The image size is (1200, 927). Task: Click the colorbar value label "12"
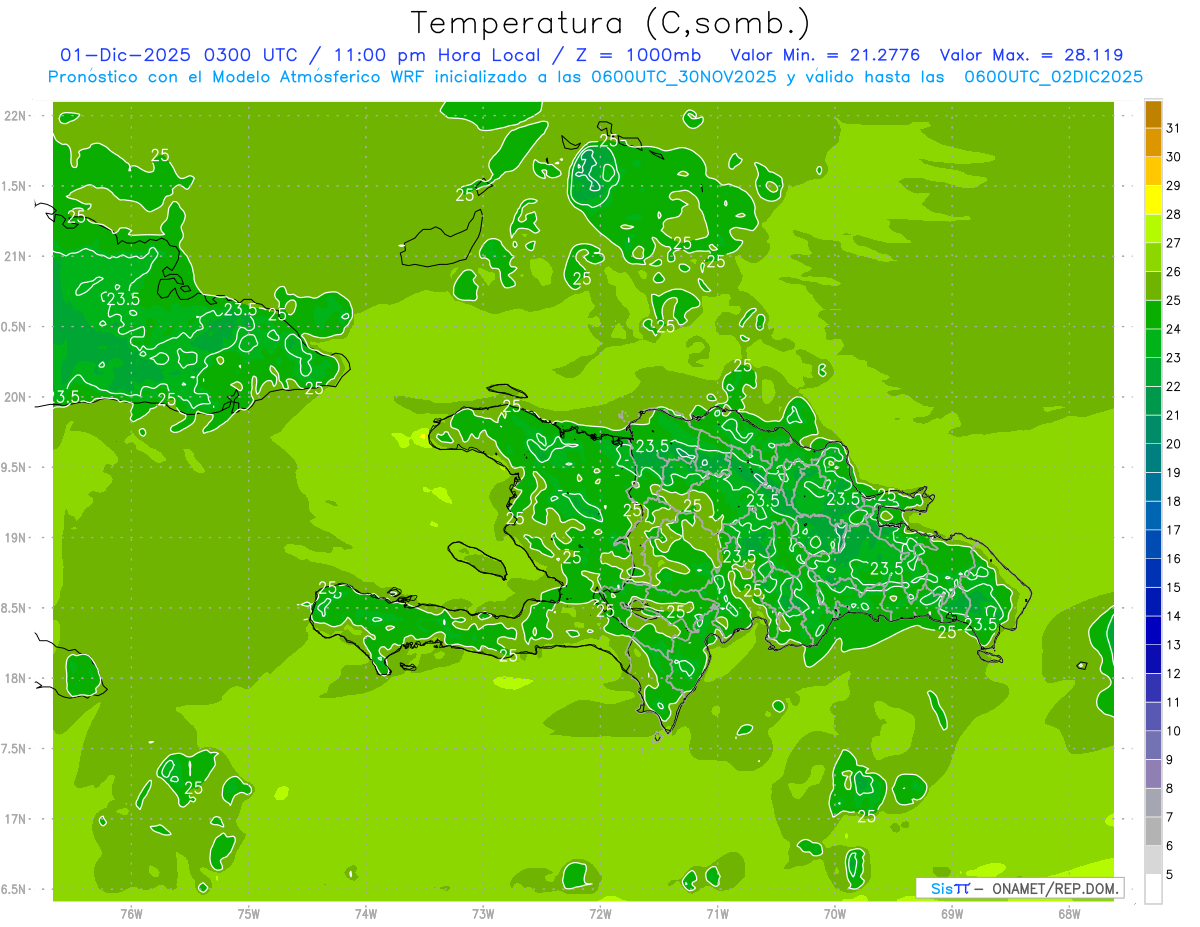click(x=1174, y=673)
